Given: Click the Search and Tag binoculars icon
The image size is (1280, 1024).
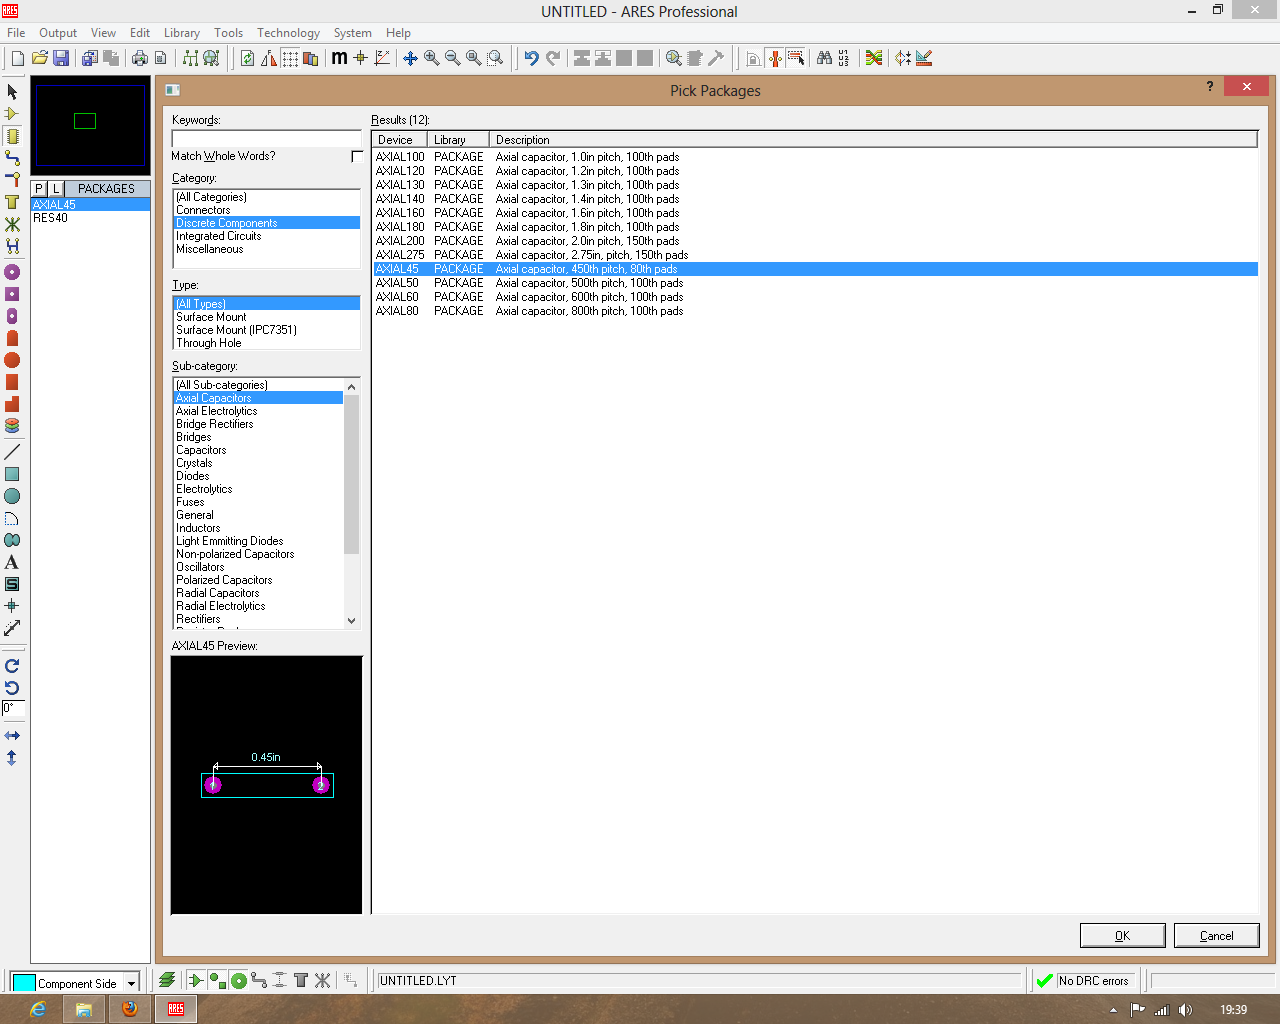Looking at the screenshot, I should tap(824, 58).
